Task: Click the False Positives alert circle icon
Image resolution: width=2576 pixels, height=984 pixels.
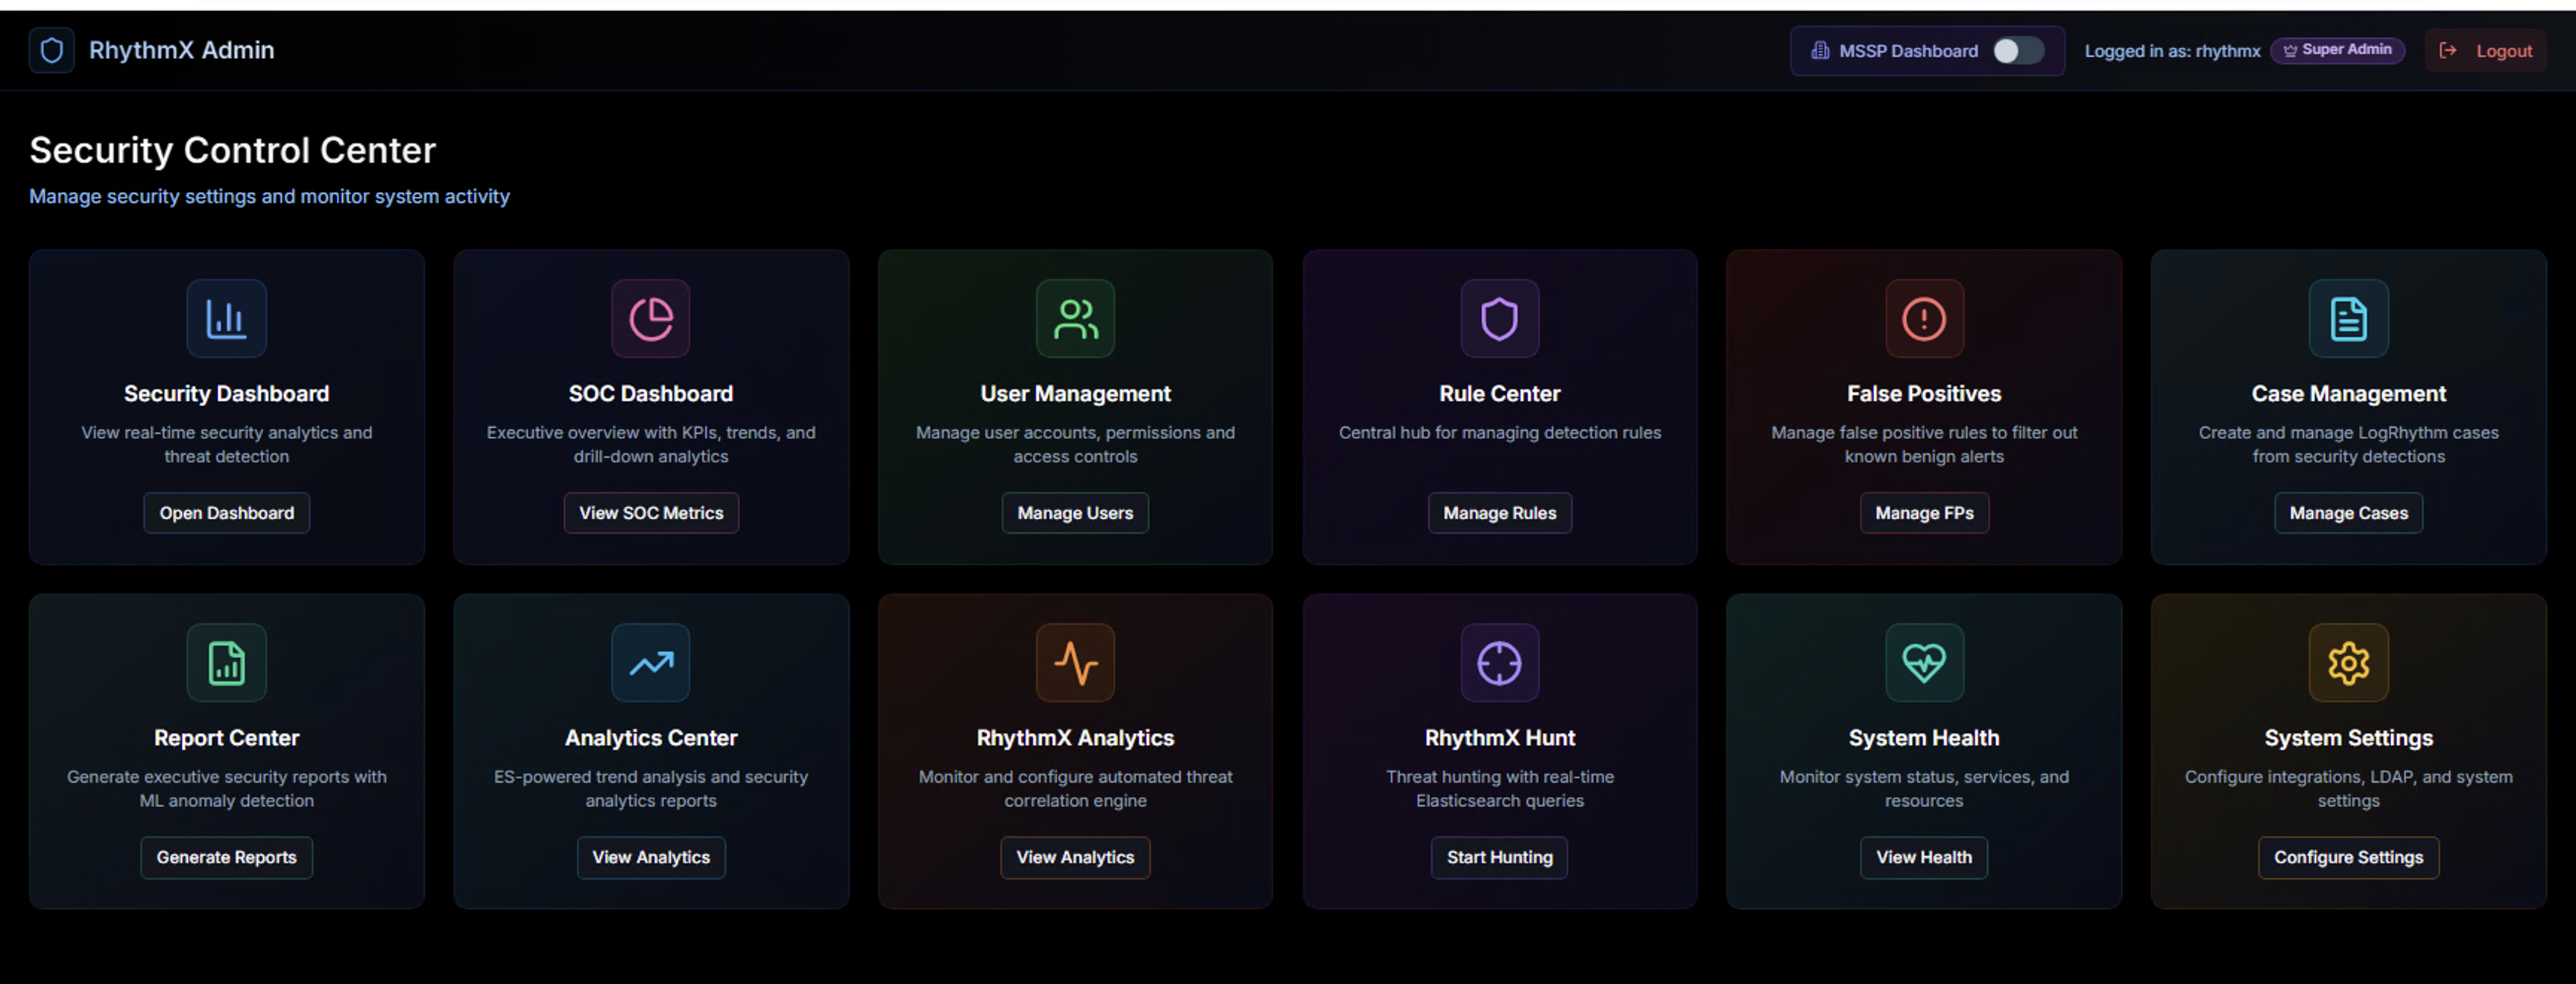Action: pyautogui.click(x=1923, y=319)
